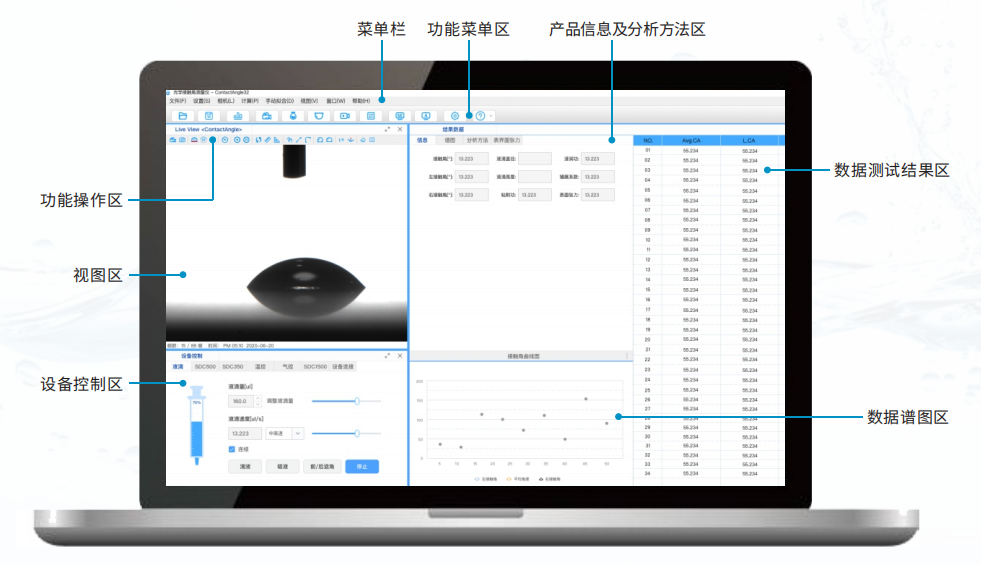
Task: Click the Avg.CA column header
Action: point(691,140)
